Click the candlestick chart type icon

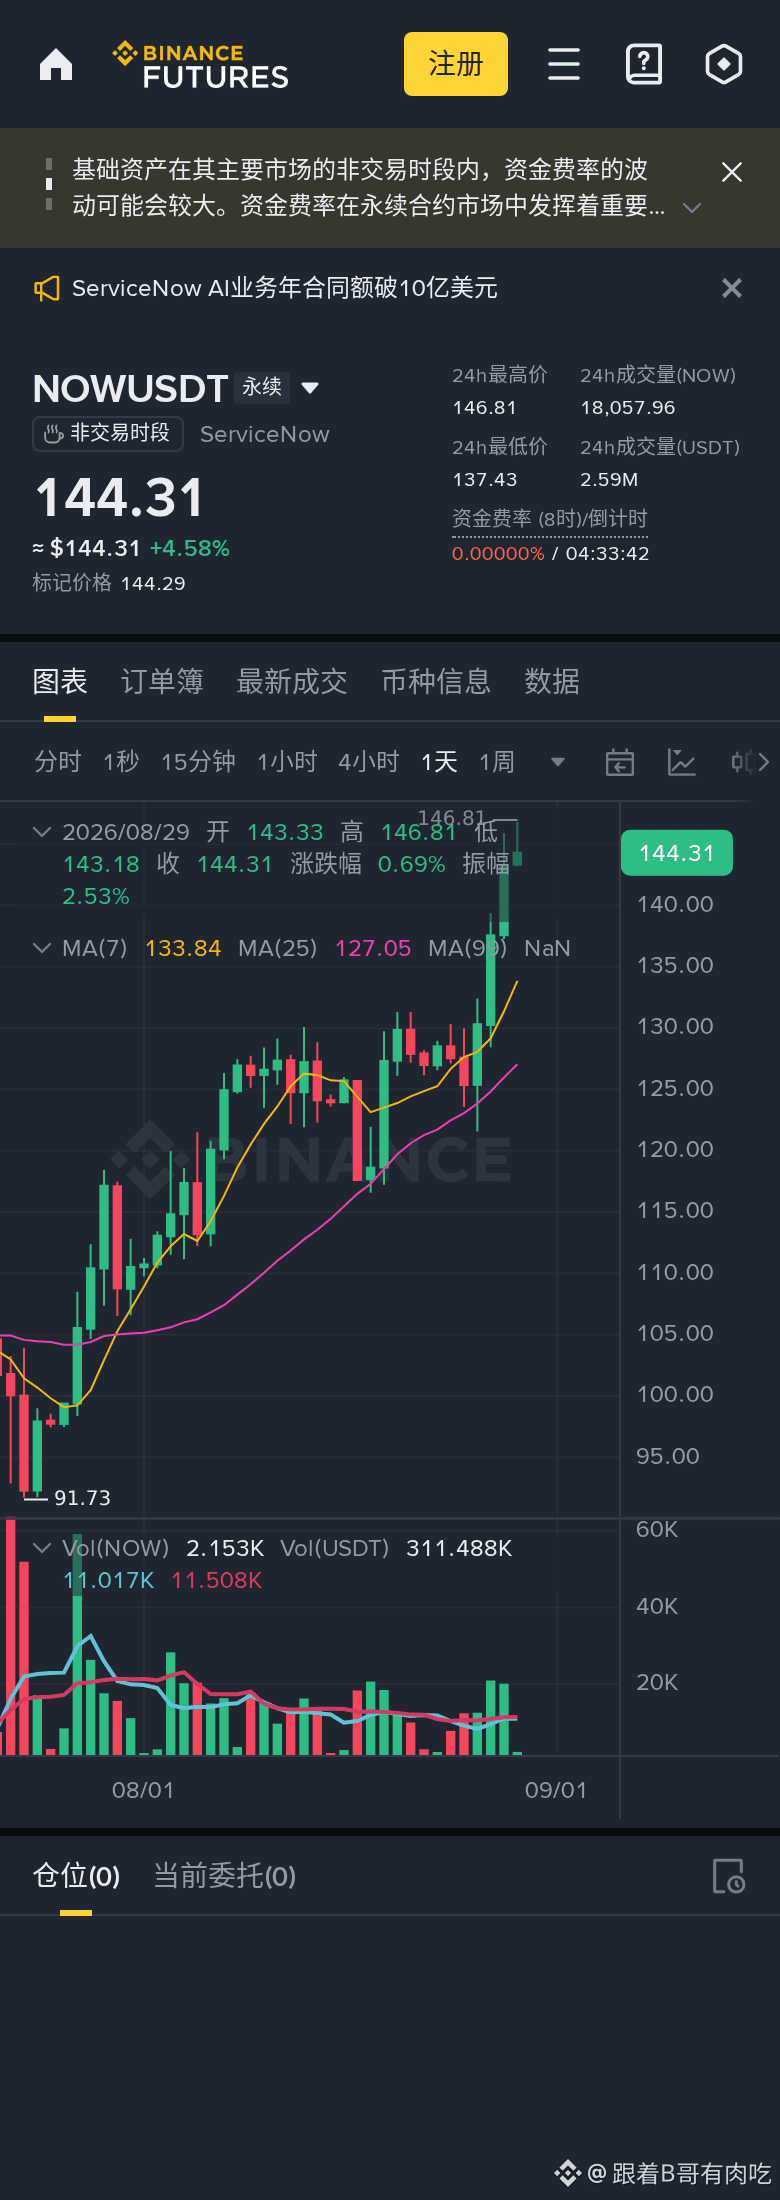[743, 762]
